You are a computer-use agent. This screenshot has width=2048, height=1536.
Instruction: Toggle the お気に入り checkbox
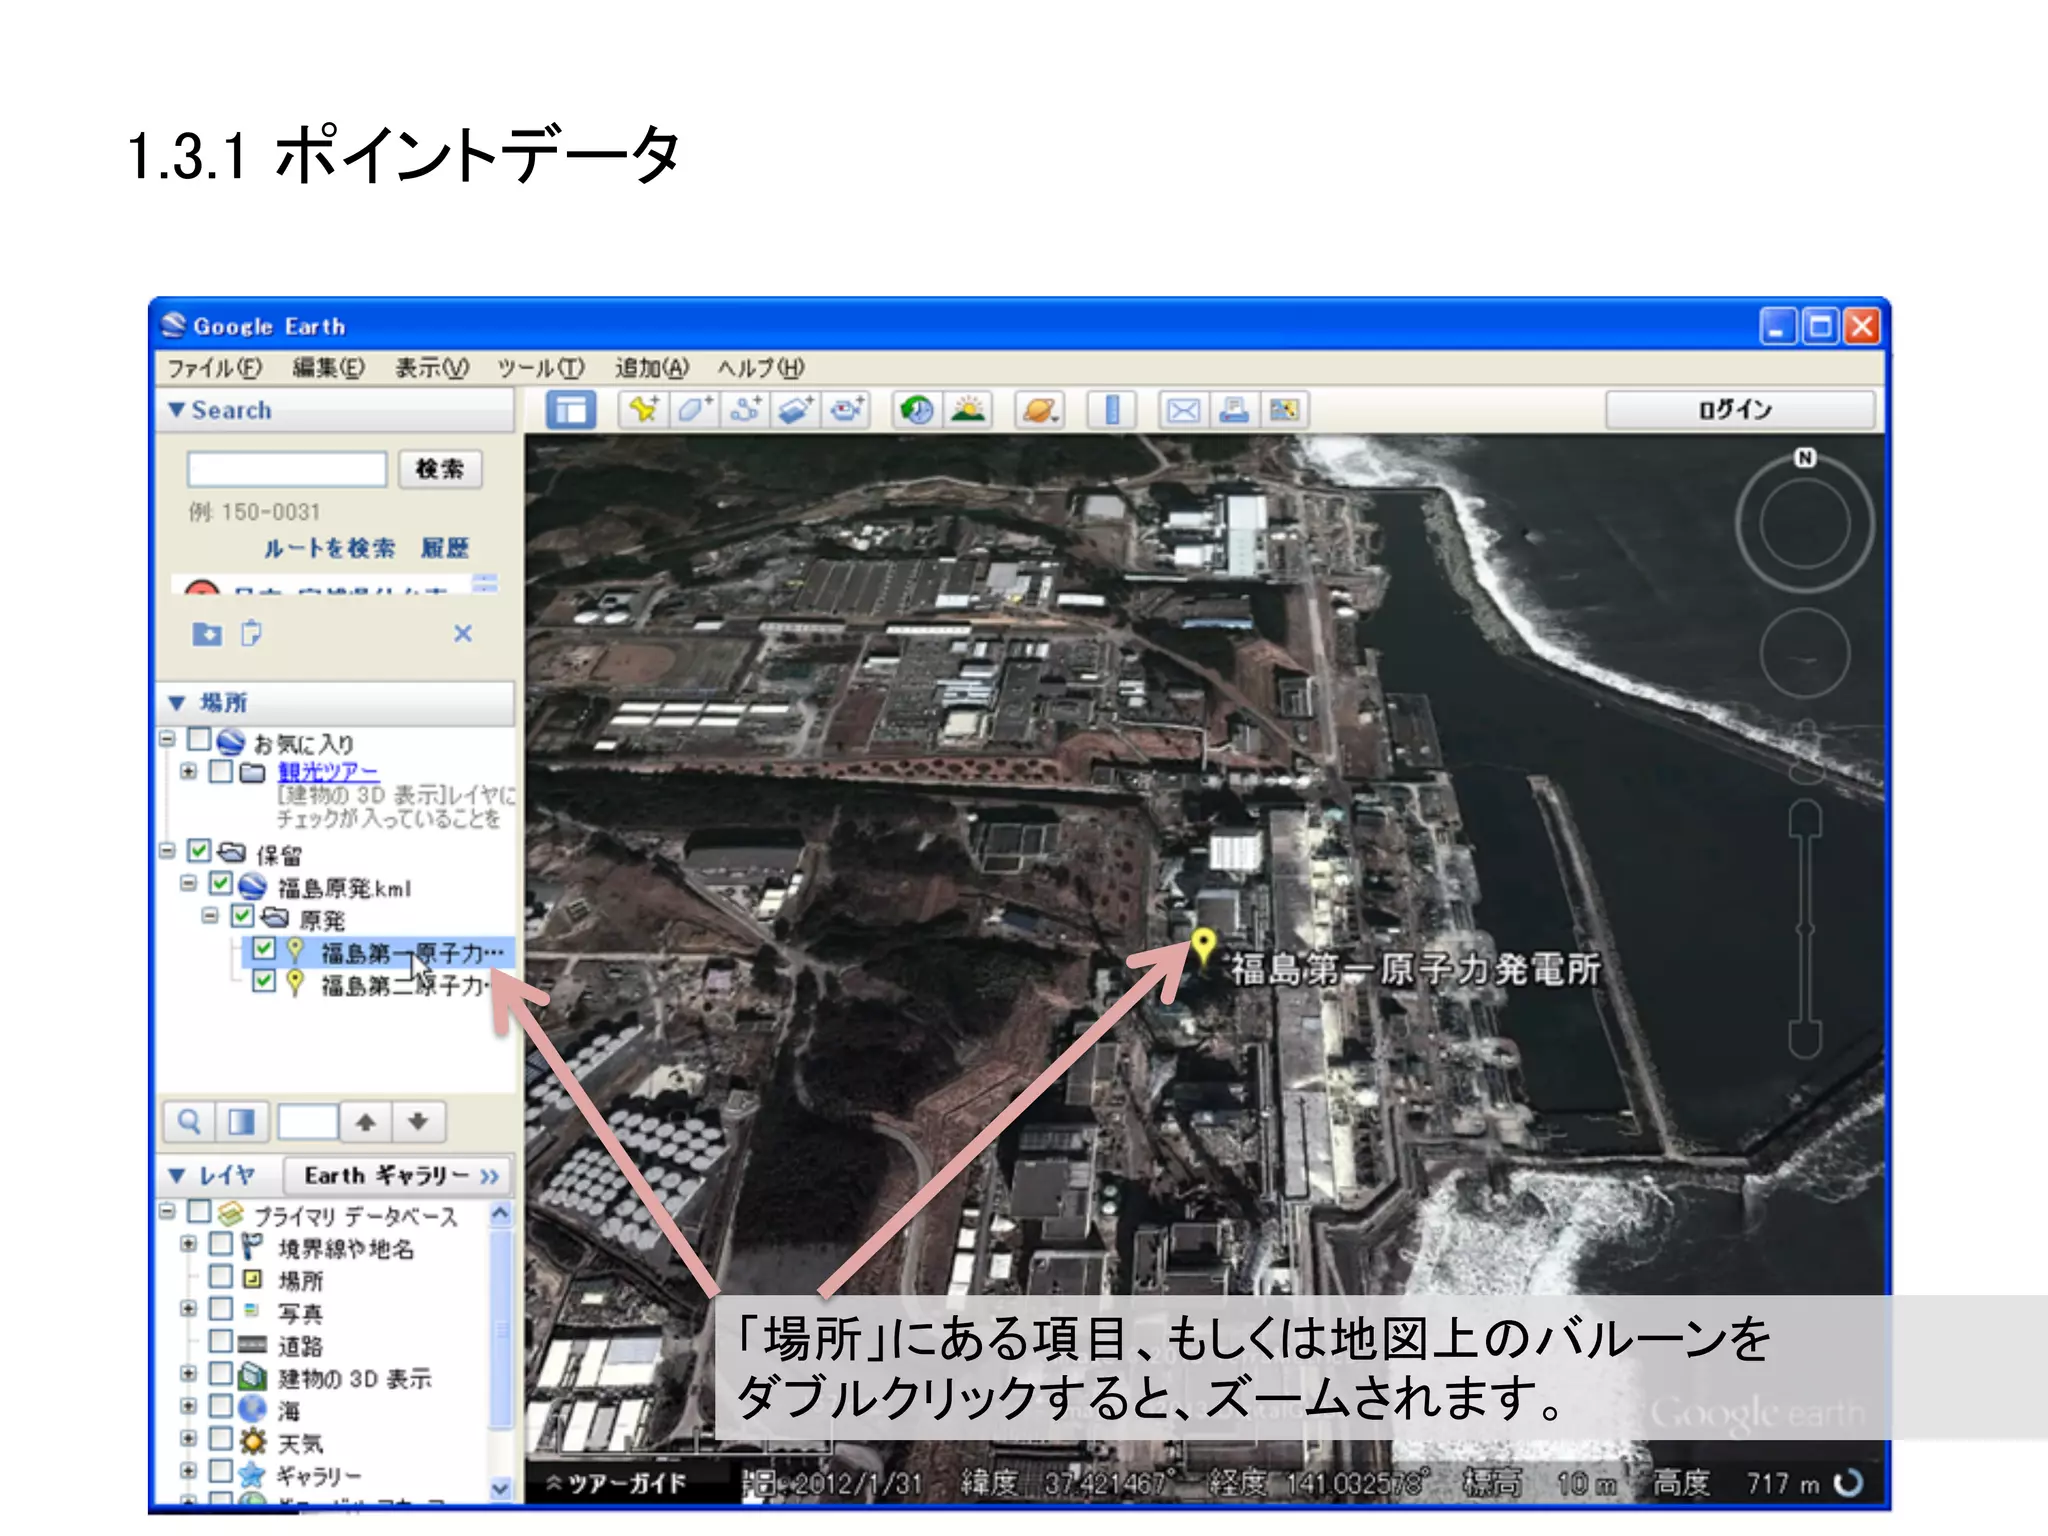click(x=199, y=740)
